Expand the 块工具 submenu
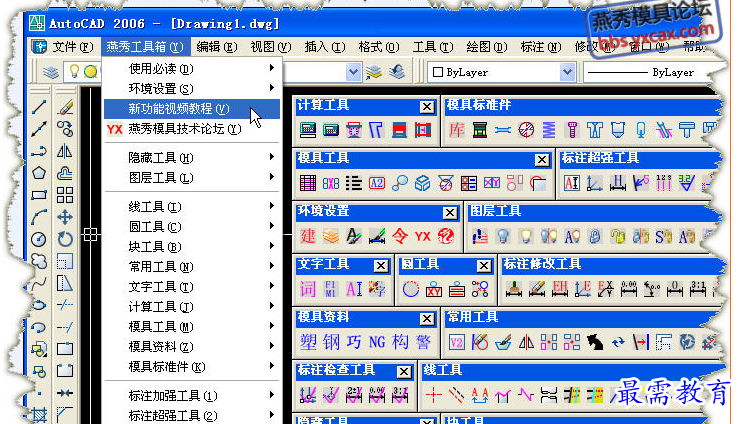 192,247
